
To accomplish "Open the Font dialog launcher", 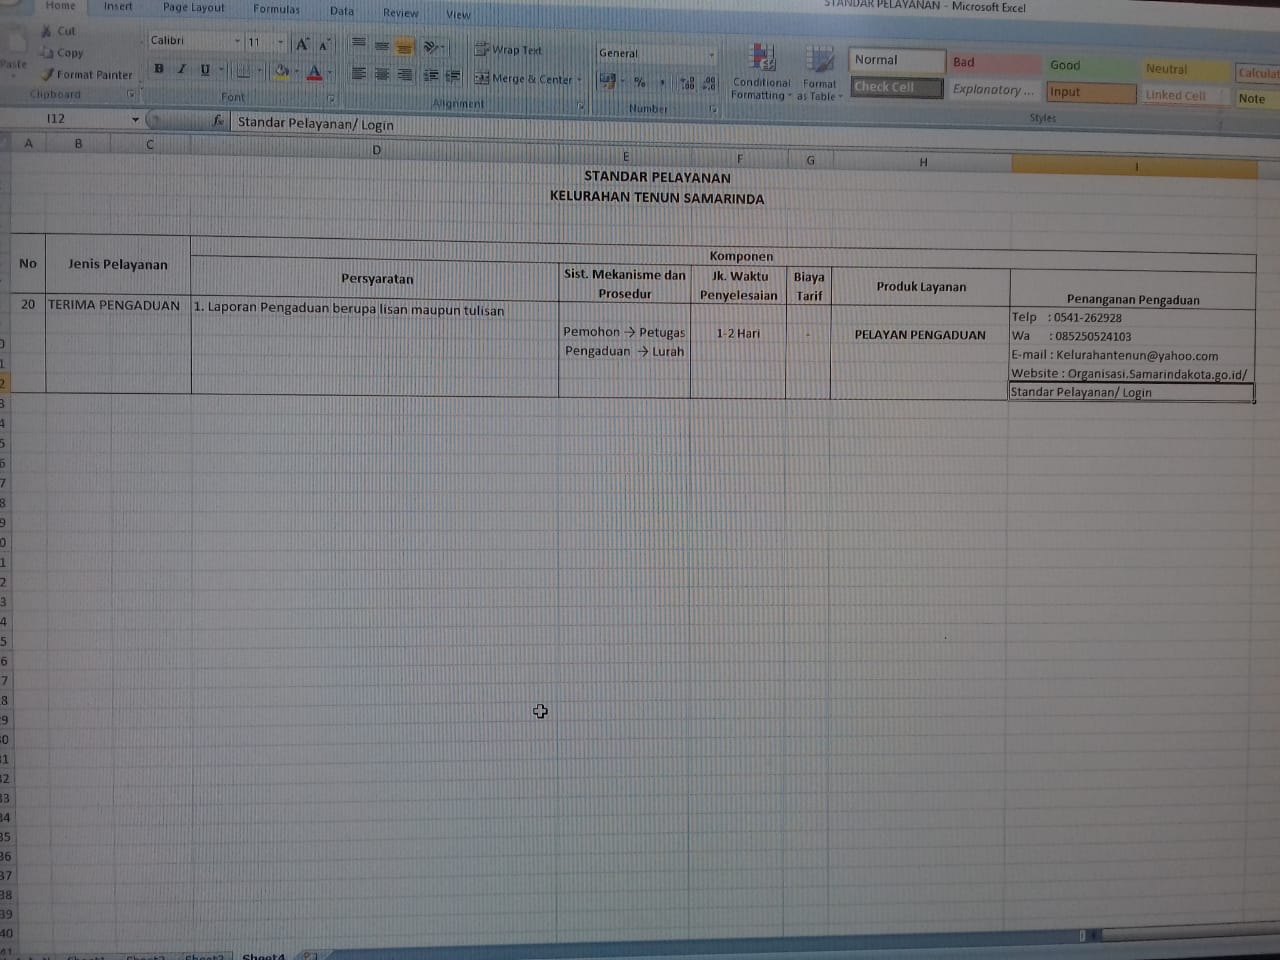I will (x=331, y=98).
